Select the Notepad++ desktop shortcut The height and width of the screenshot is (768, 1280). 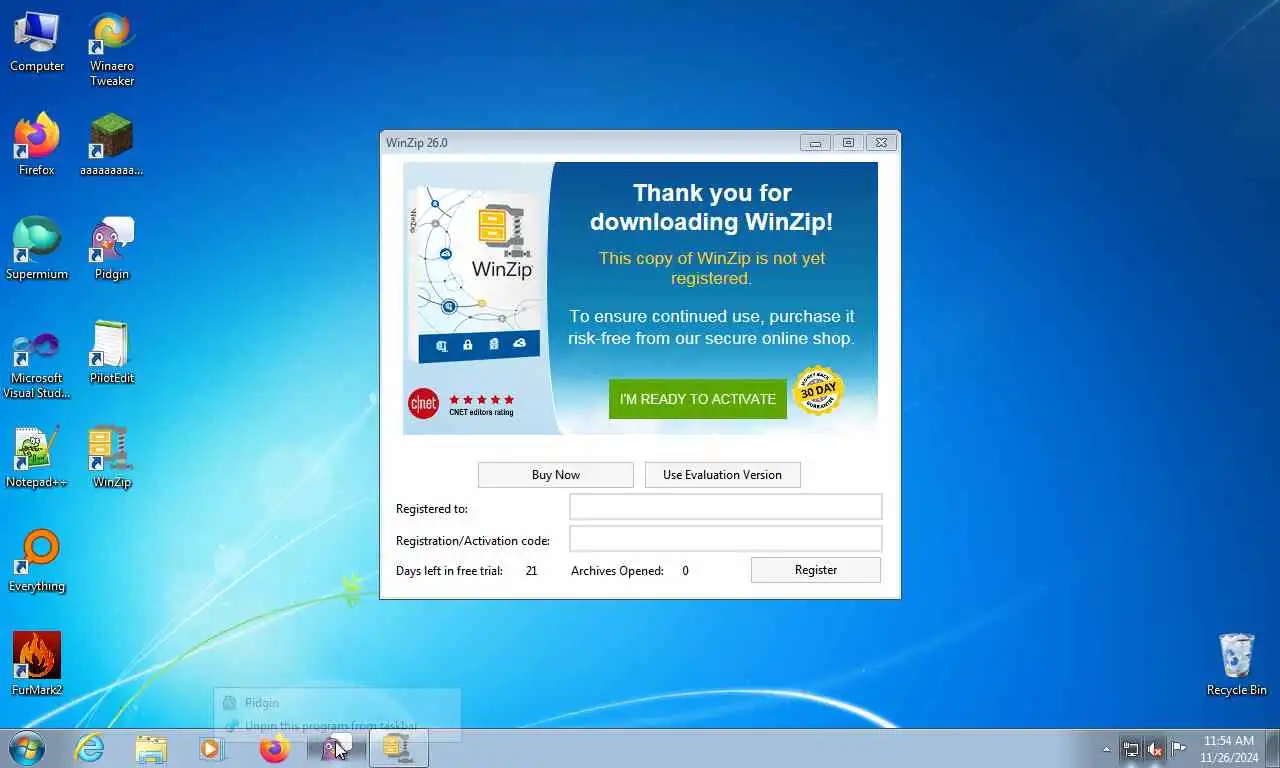point(37,457)
